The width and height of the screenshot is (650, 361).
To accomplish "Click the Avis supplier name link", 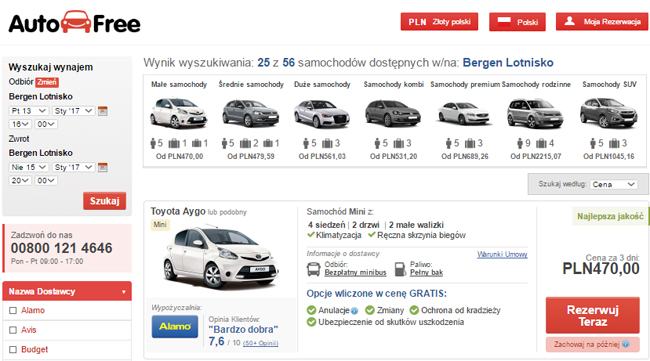I will coord(29,330).
